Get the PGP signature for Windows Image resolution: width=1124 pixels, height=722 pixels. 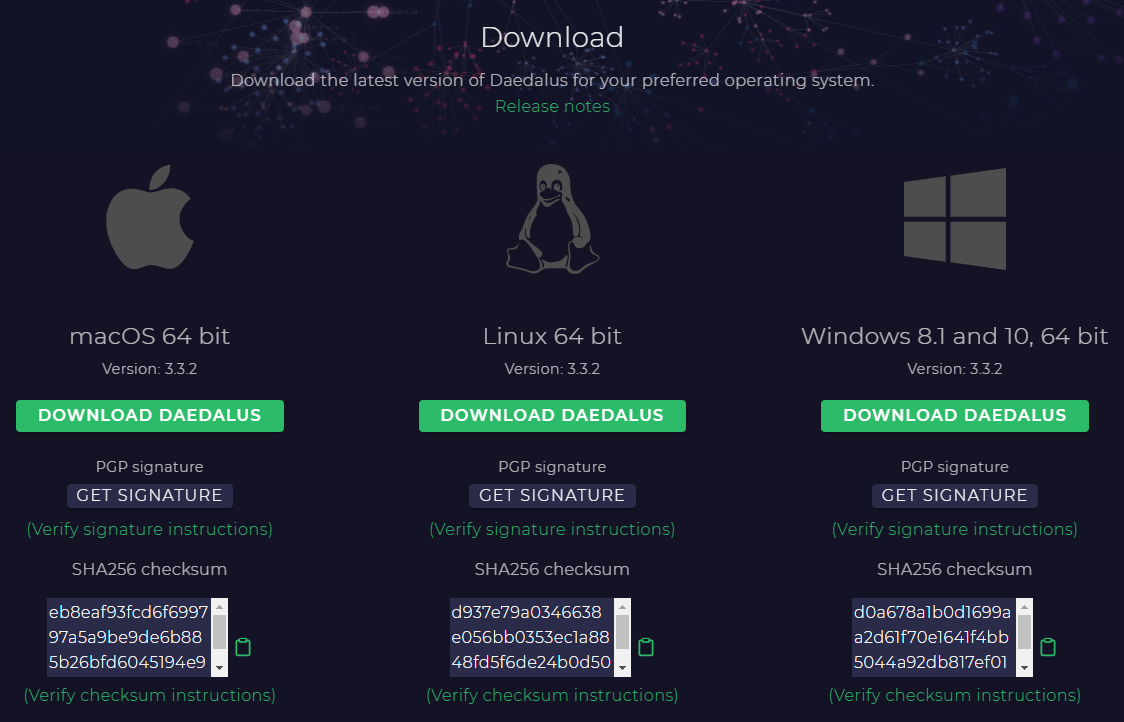tap(955, 495)
